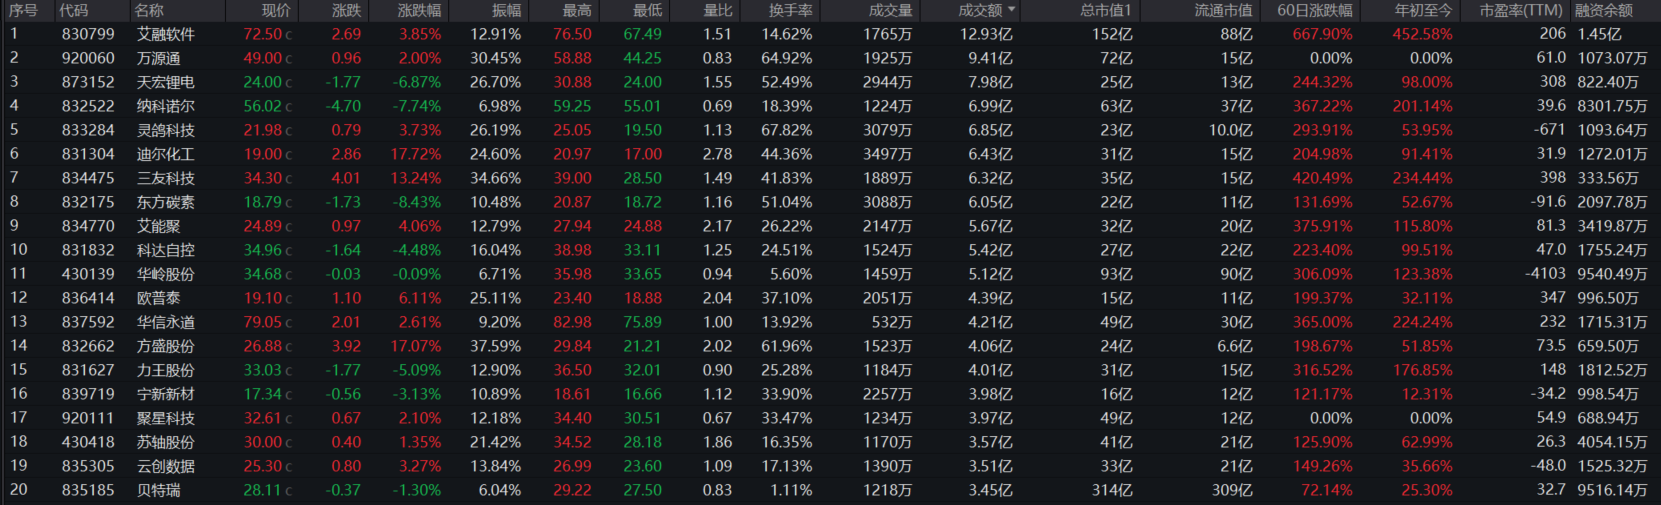Sort by 换手率 column header
This screenshot has height=505, width=1661.
(790, 10)
